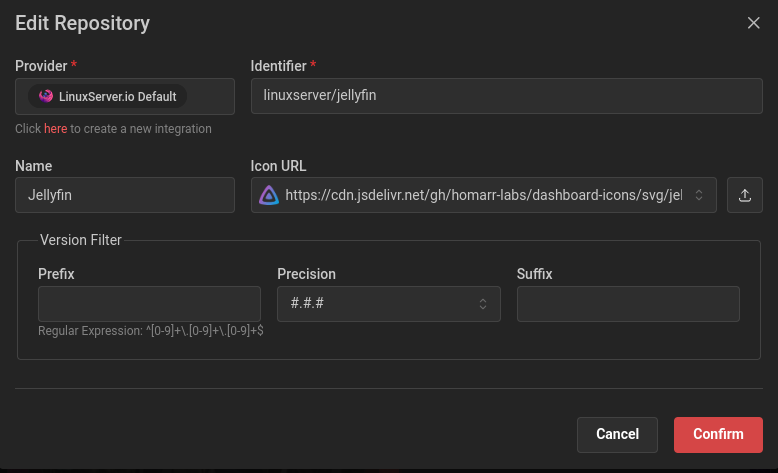778x473 pixels.
Task: Expand the Icon URL suggestions chevron
Action: click(x=699, y=196)
